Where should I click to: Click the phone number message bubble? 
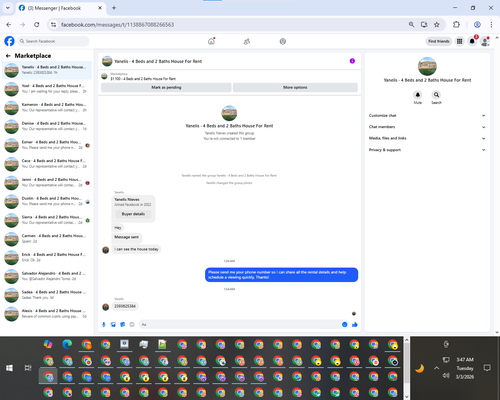pos(125,306)
